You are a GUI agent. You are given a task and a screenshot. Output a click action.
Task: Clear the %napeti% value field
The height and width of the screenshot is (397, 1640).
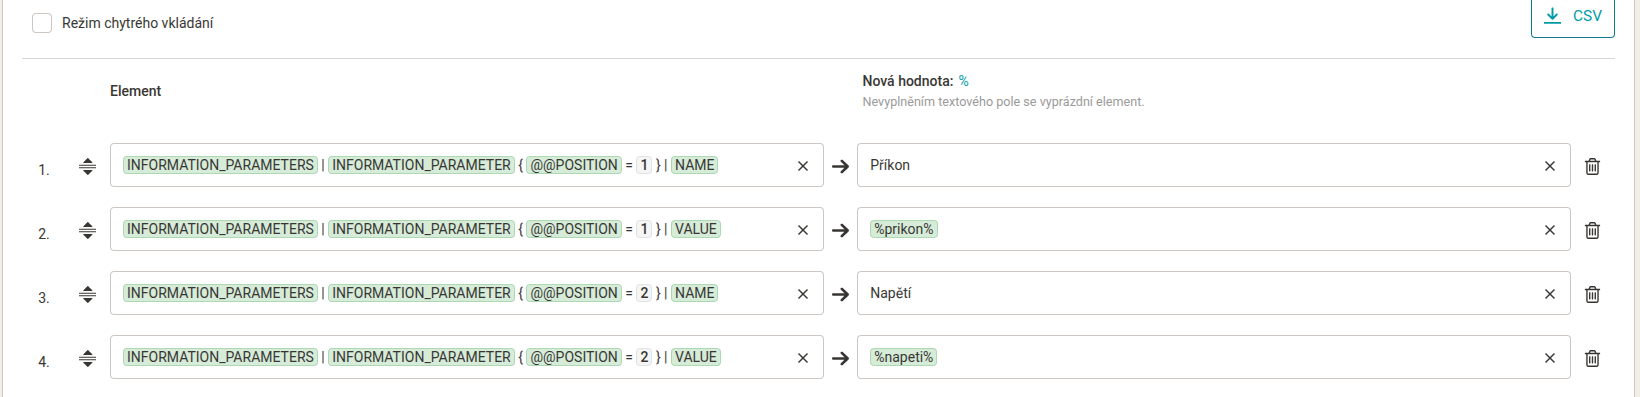1550,358
